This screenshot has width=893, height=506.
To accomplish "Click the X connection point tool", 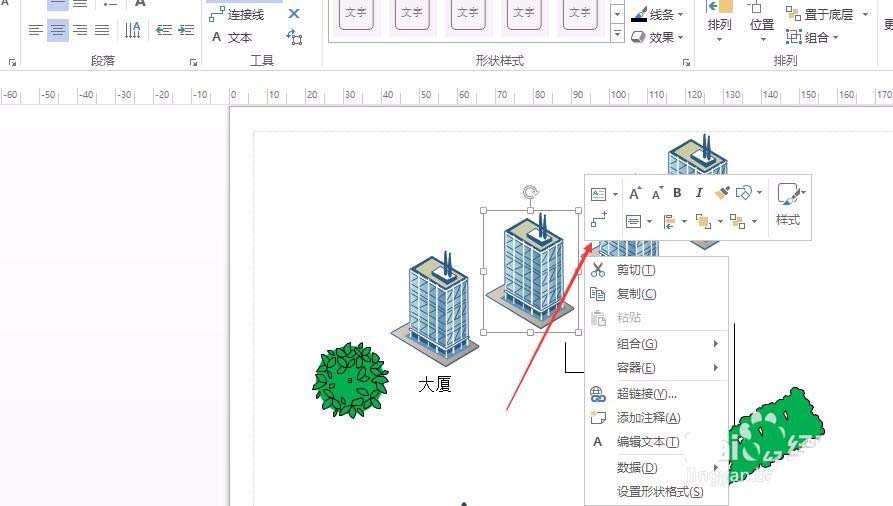I will point(294,14).
